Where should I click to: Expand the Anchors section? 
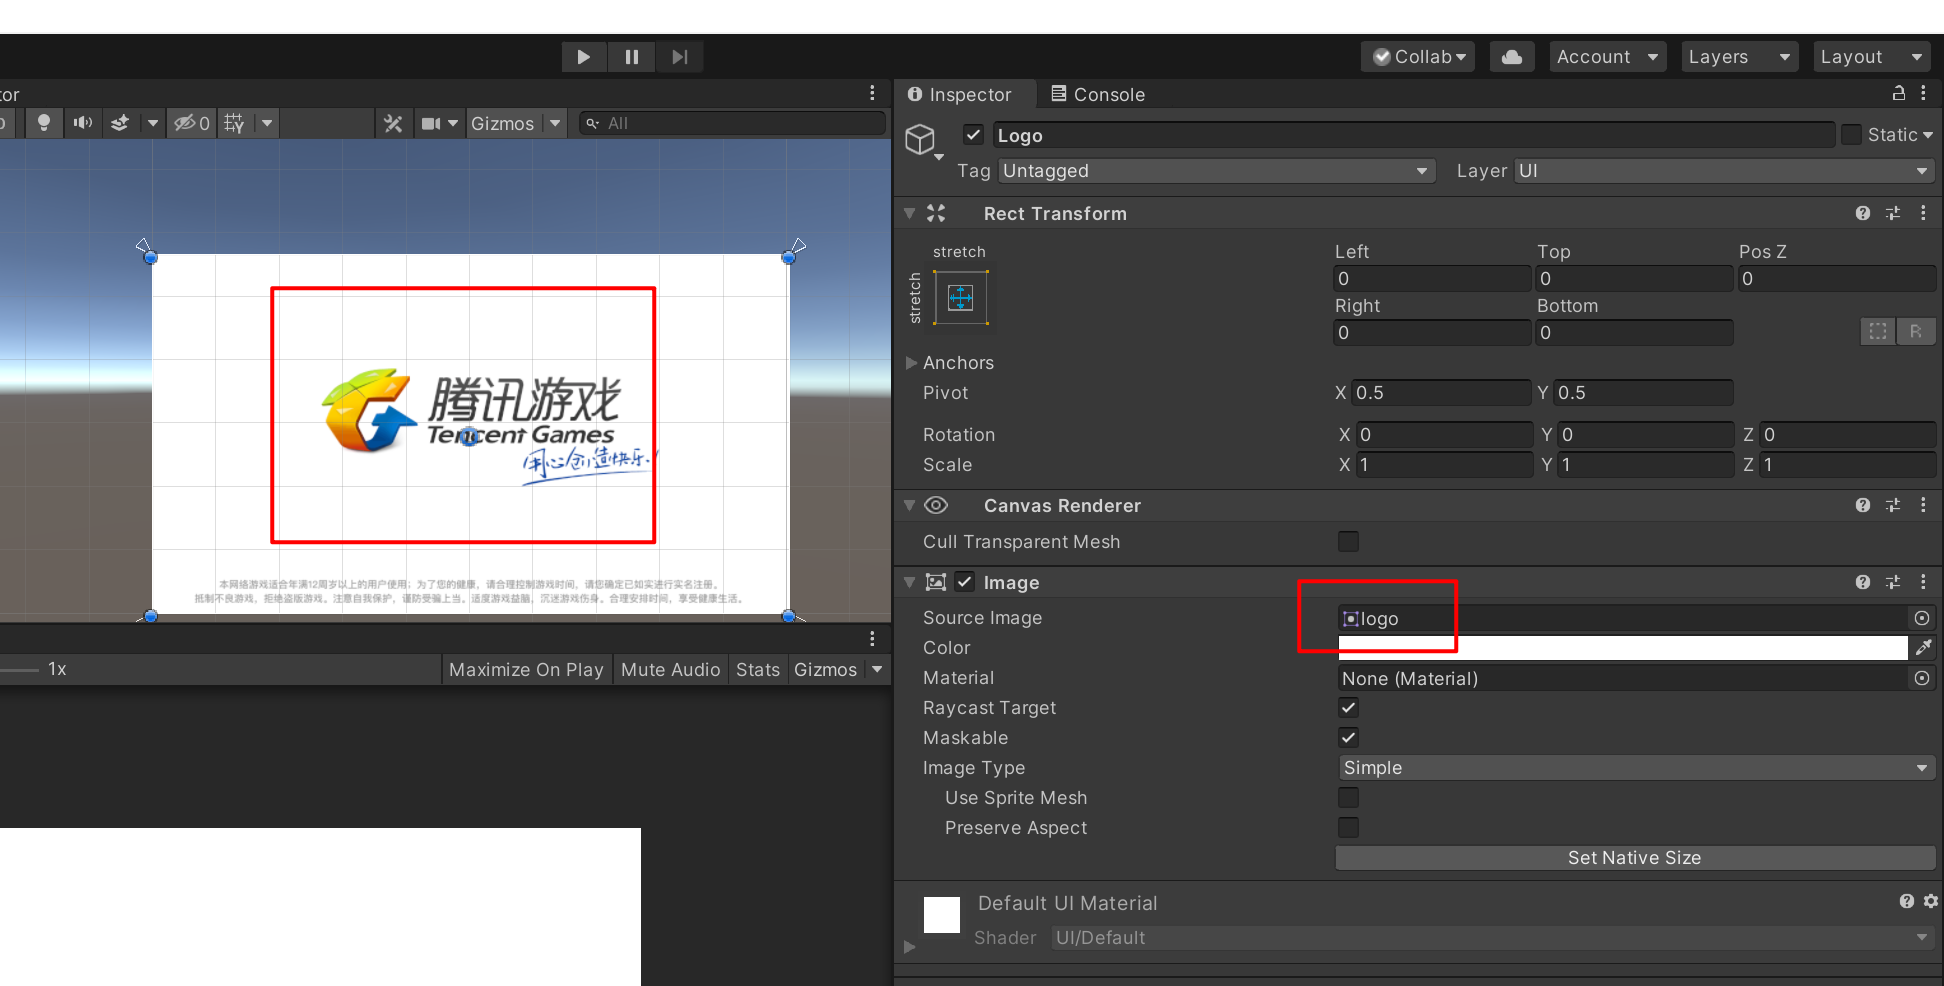911,363
